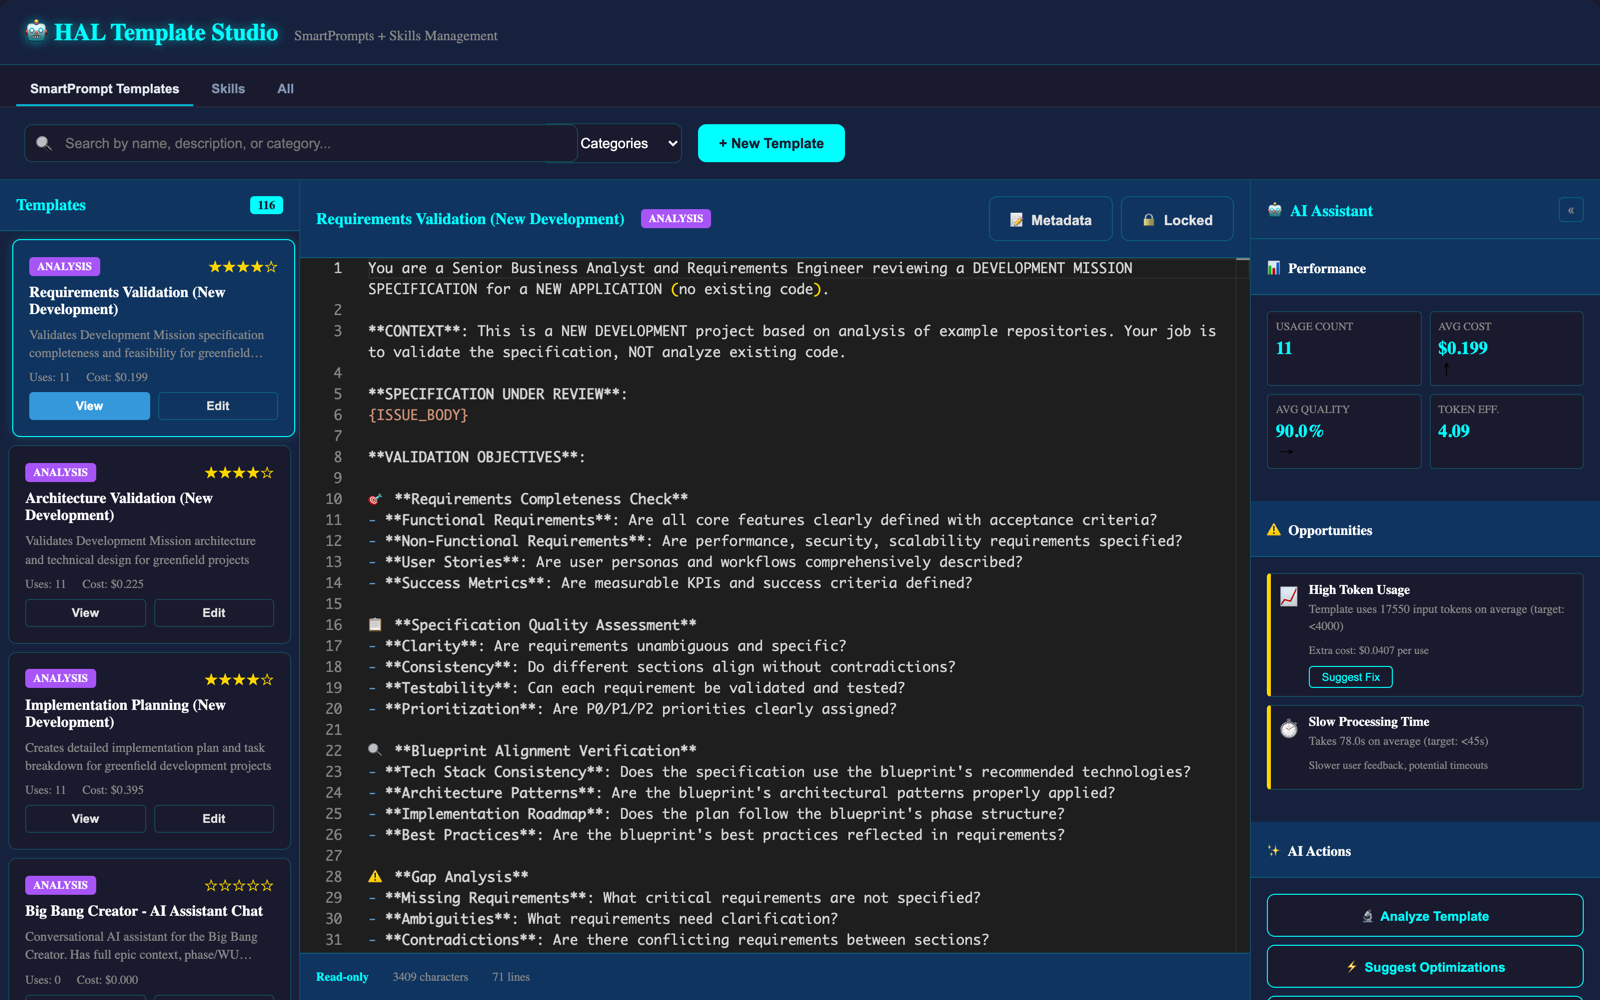This screenshot has height=1000, width=1600.
Task: Click the Slow Processing Time heading
Action: pyautogui.click(x=1368, y=721)
